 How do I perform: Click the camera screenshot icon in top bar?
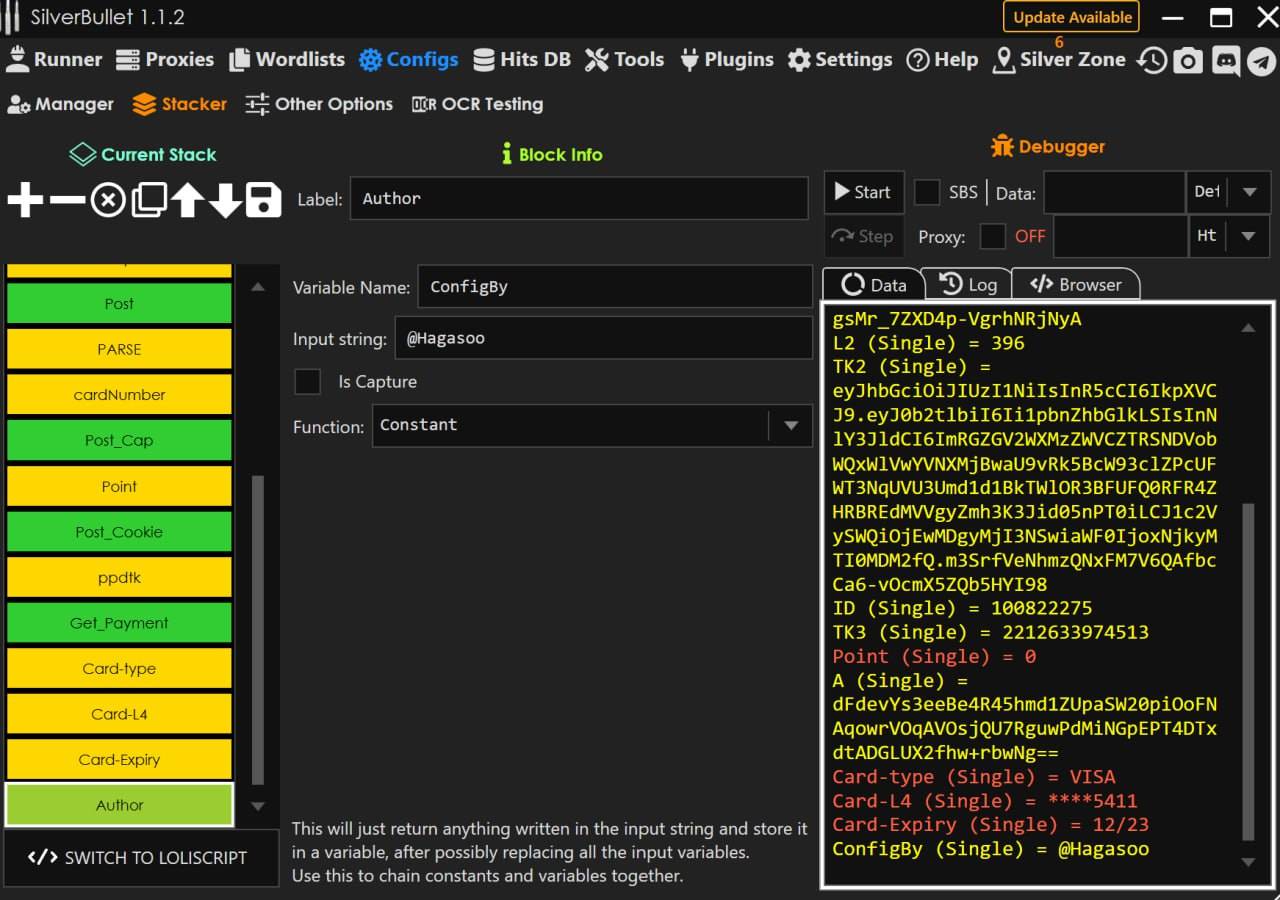tap(1188, 61)
